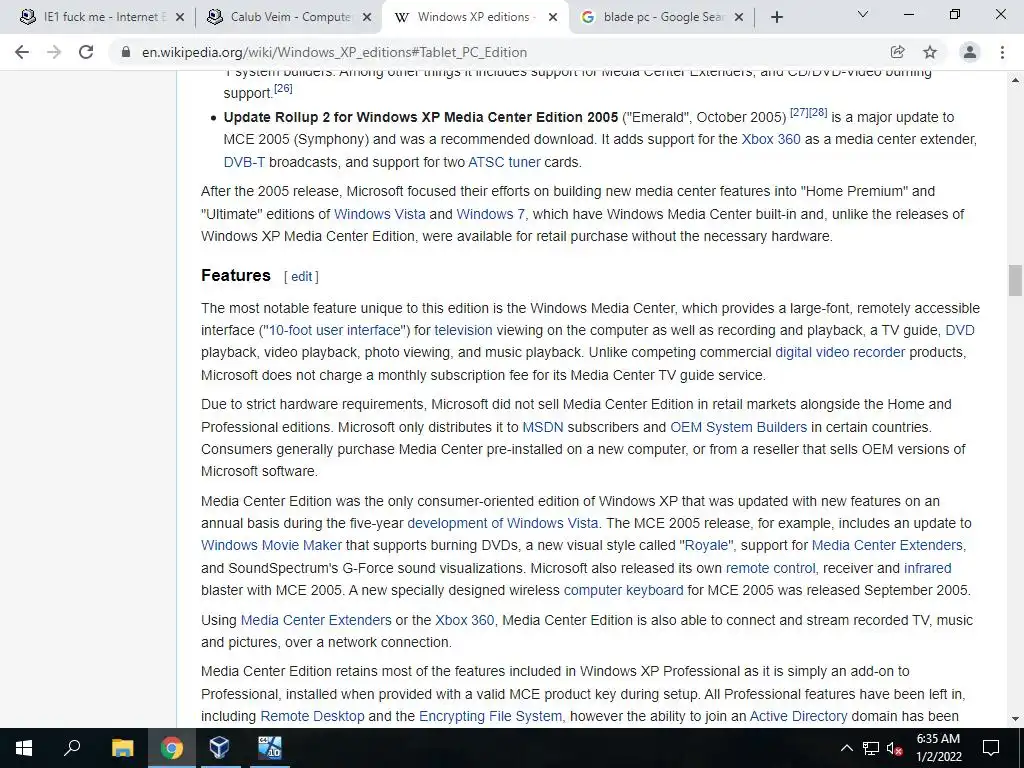Open the 'DVD' link
The height and width of the screenshot is (768, 1024).
(960, 330)
